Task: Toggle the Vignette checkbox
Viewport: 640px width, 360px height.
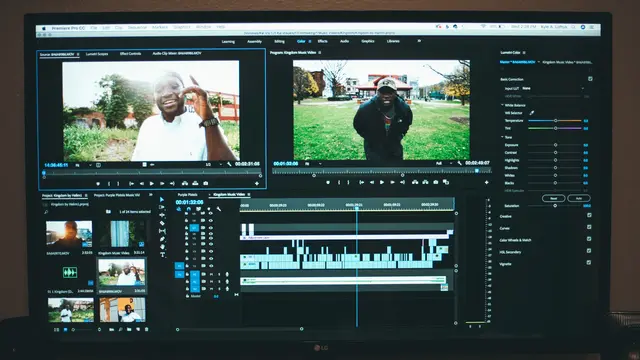Action: tap(589, 262)
